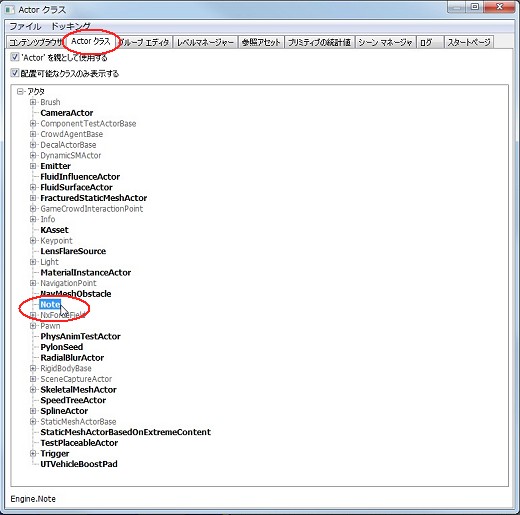Expand the Brush tree node
Screen dimensions: 520x515
pos(33,102)
